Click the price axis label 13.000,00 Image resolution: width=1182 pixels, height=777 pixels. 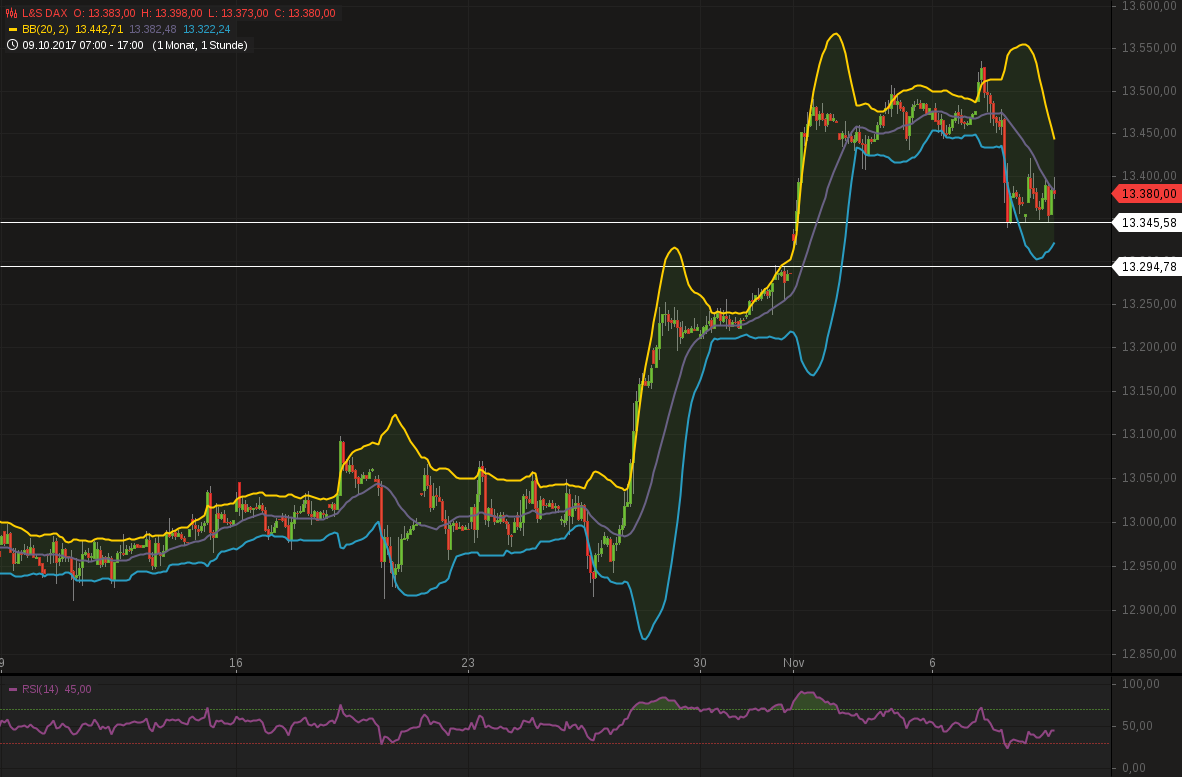tap(1149, 522)
